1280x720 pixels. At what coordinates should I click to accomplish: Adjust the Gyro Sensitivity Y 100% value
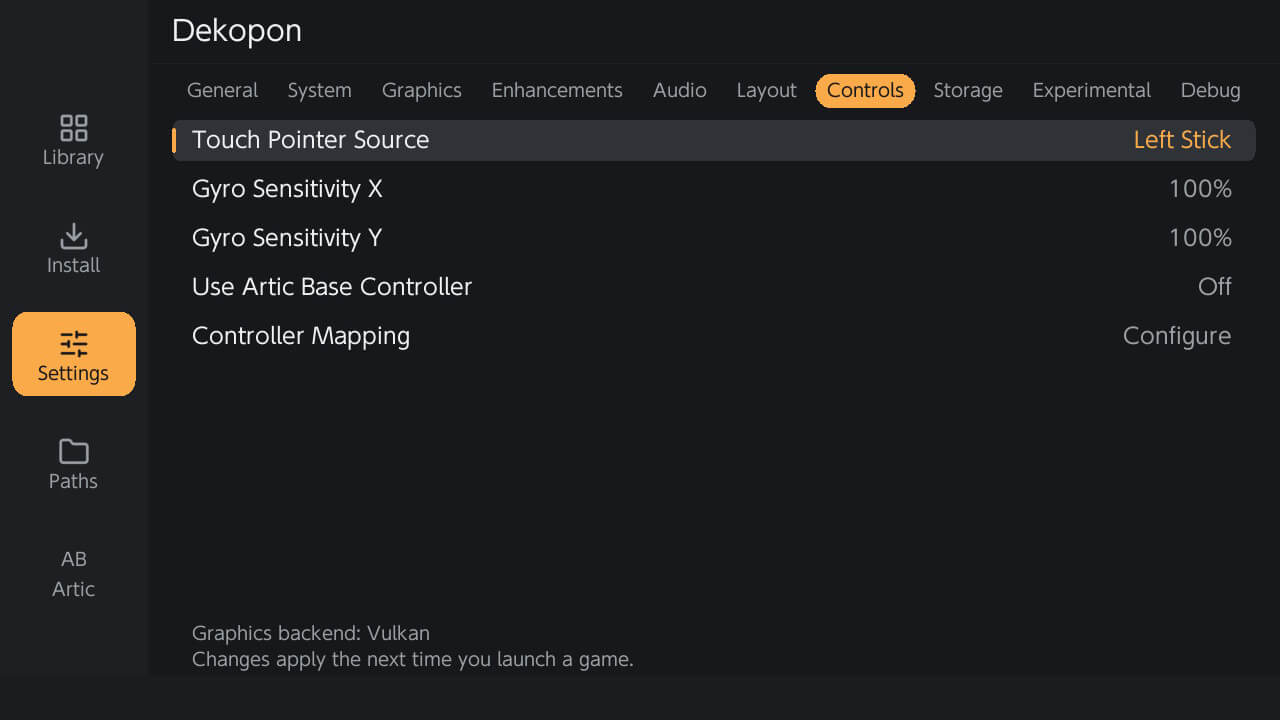1200,238
